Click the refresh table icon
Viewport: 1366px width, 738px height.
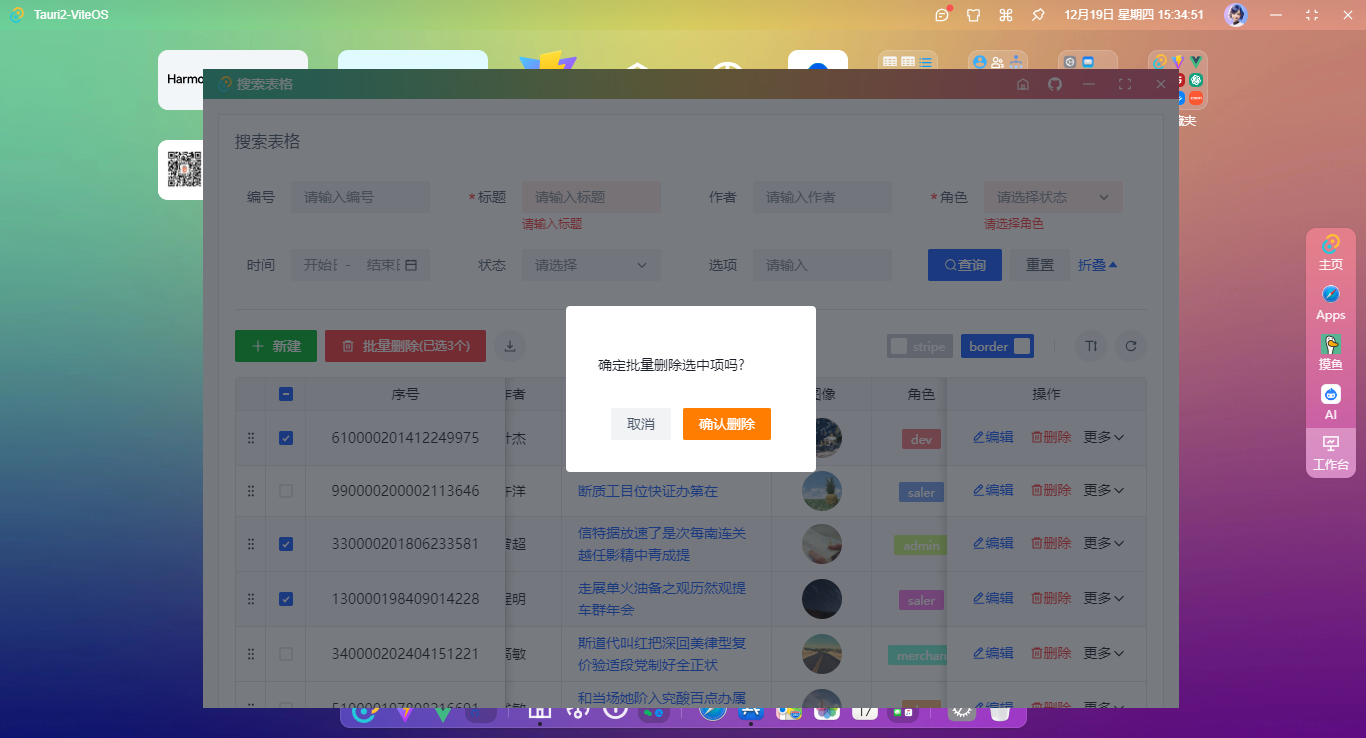(x=1131, y=346)
